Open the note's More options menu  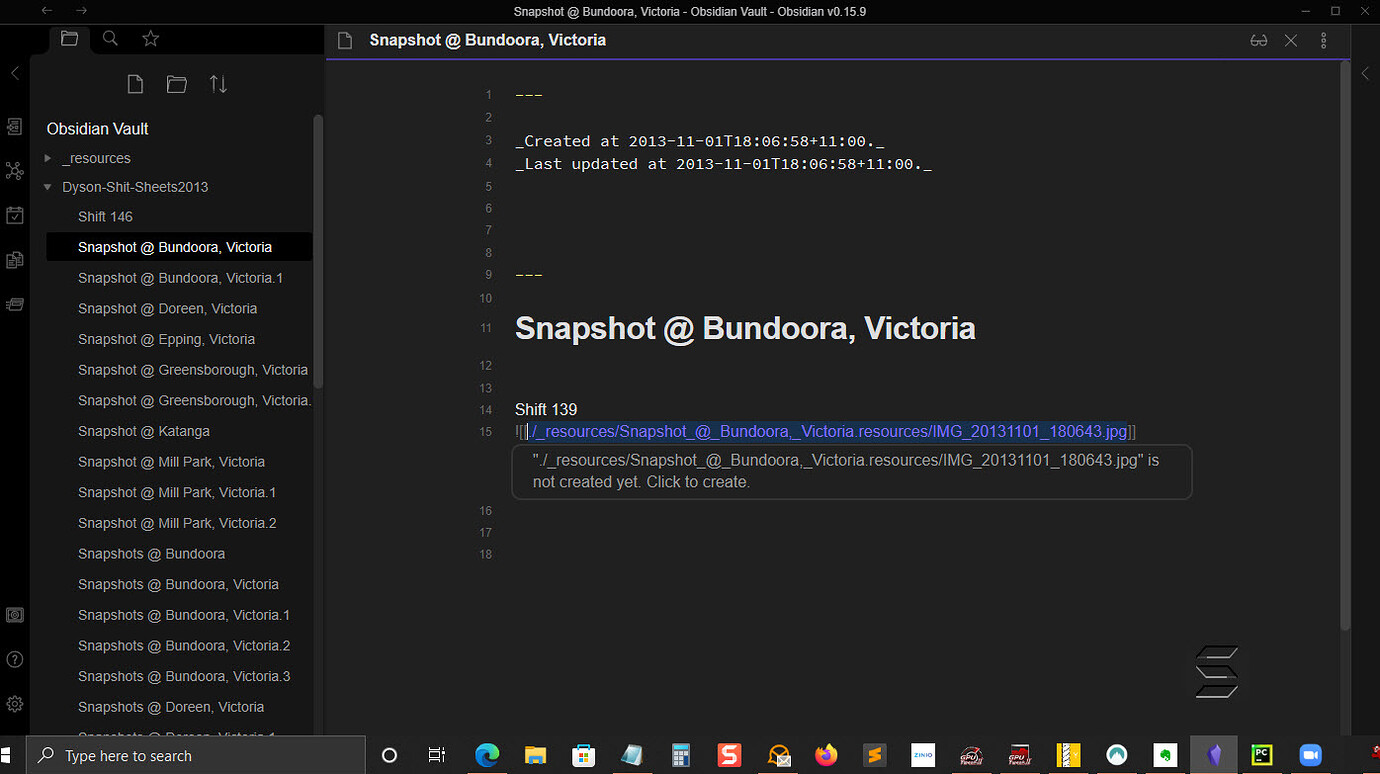(1323, 41)
